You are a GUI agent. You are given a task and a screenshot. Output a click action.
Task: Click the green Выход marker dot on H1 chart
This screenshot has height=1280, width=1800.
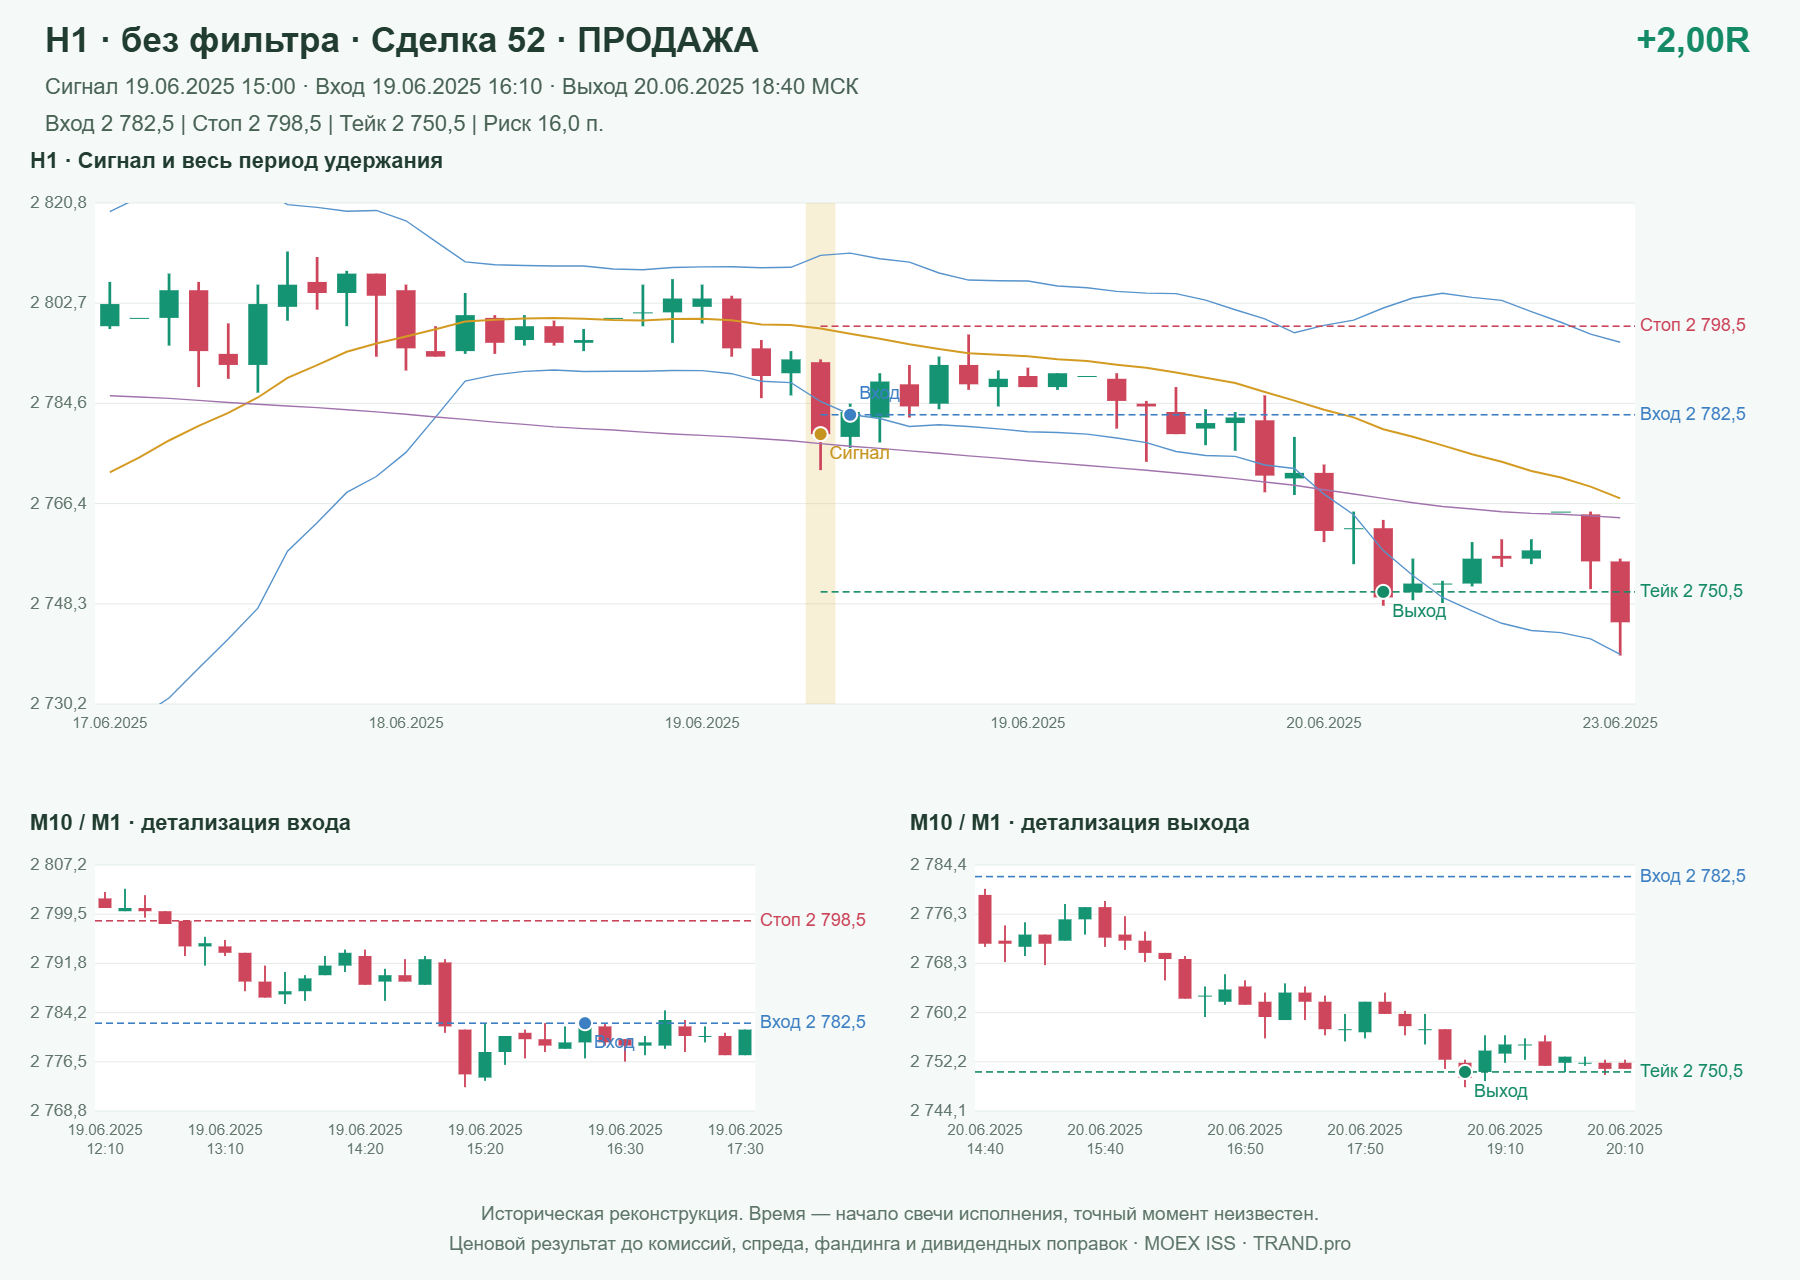click(1383, 592)
